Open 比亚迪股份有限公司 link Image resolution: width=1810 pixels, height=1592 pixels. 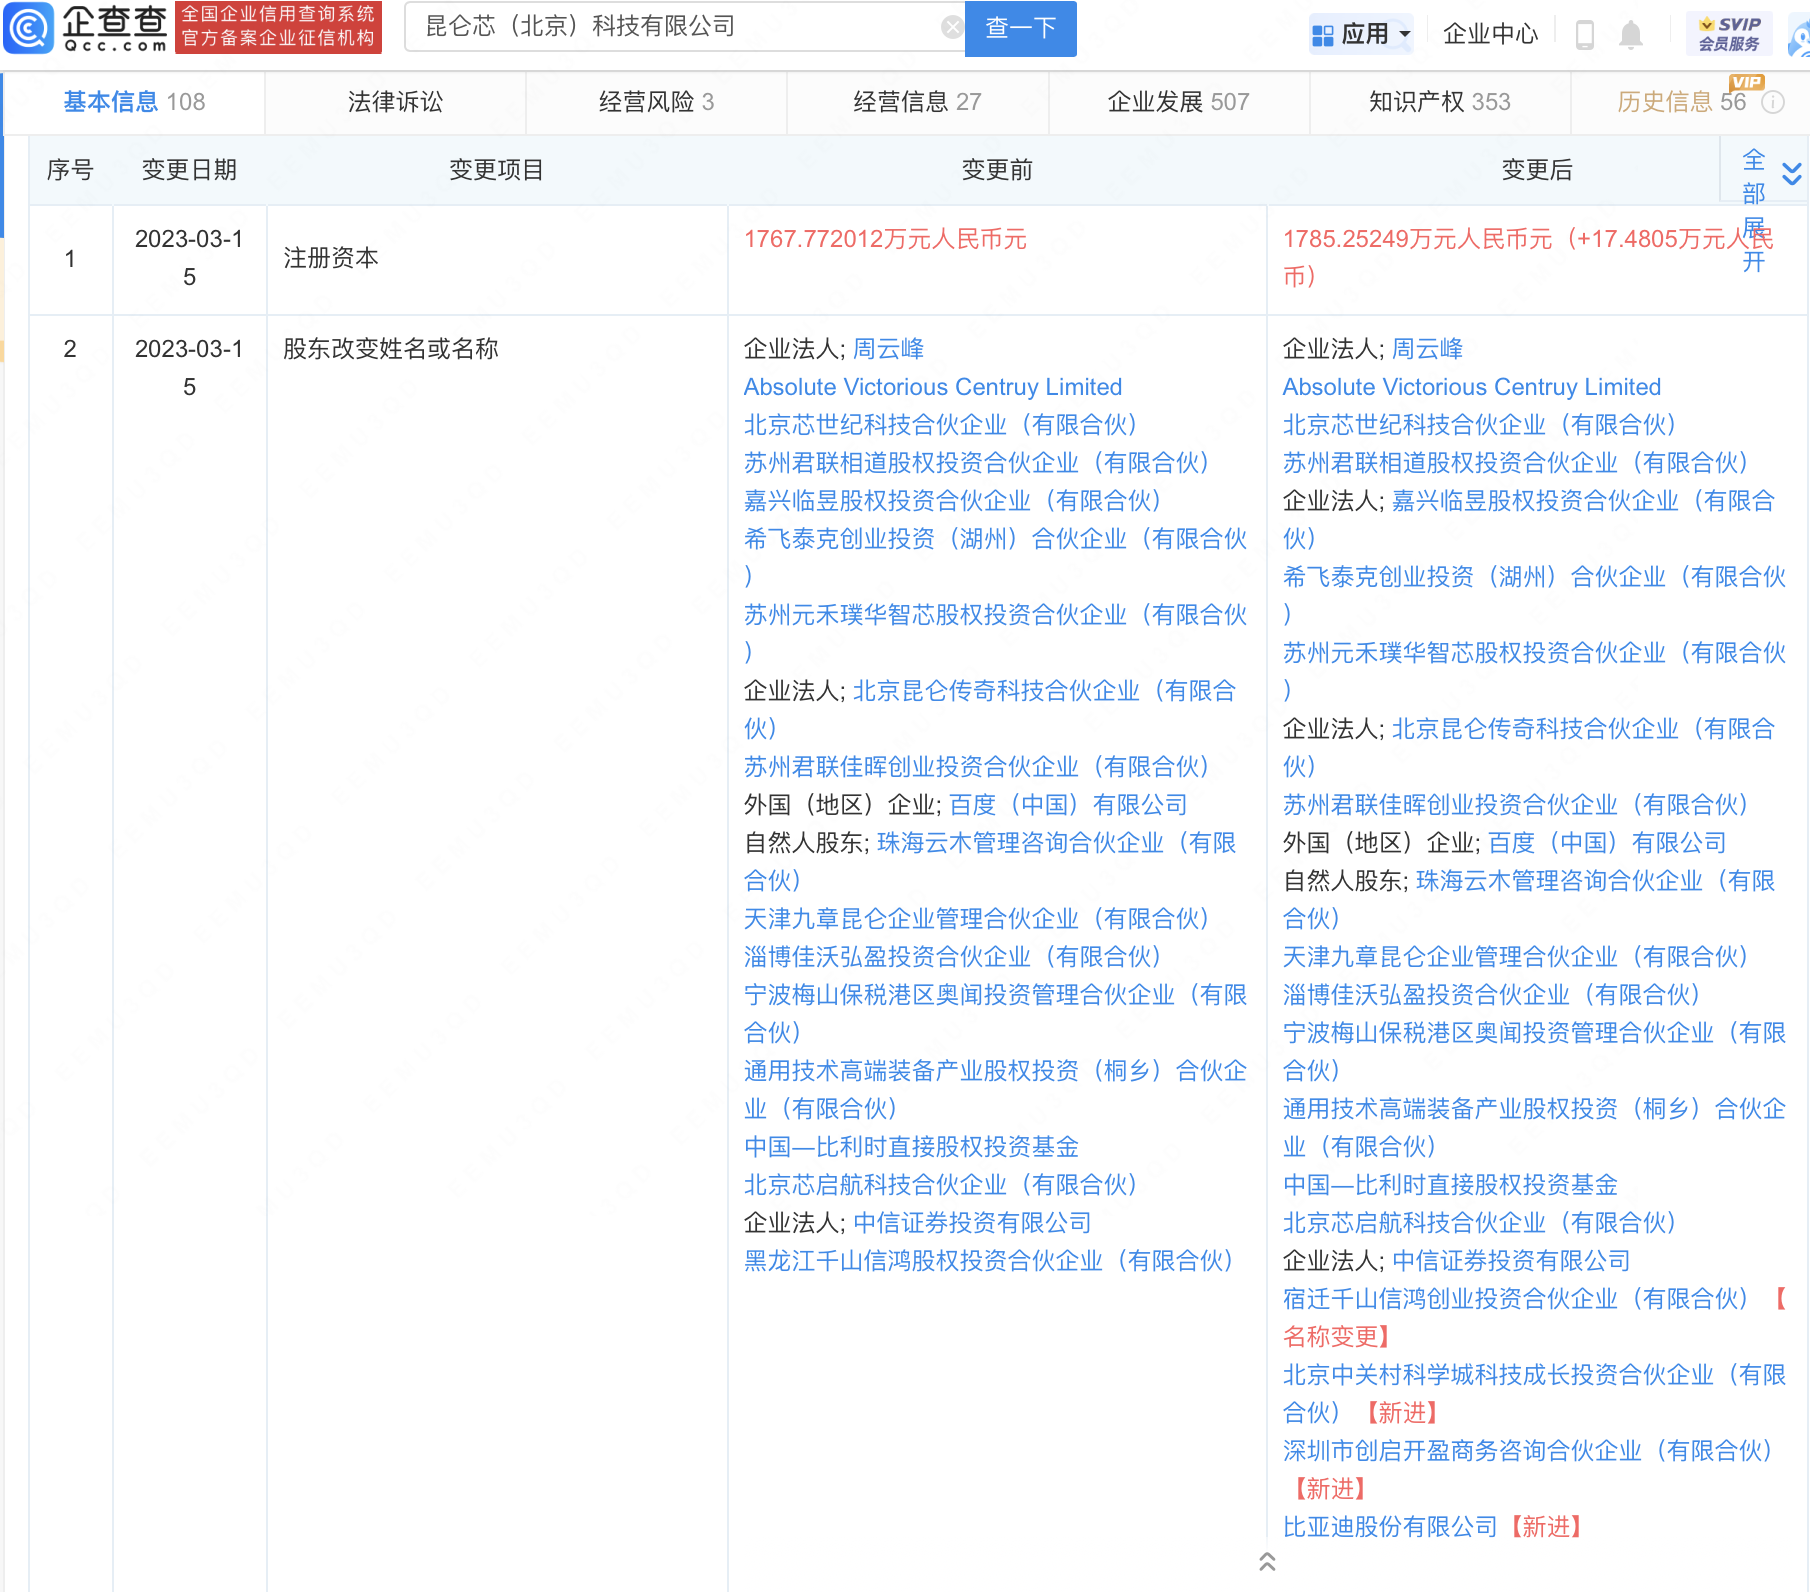[x=1390, y=1527]
